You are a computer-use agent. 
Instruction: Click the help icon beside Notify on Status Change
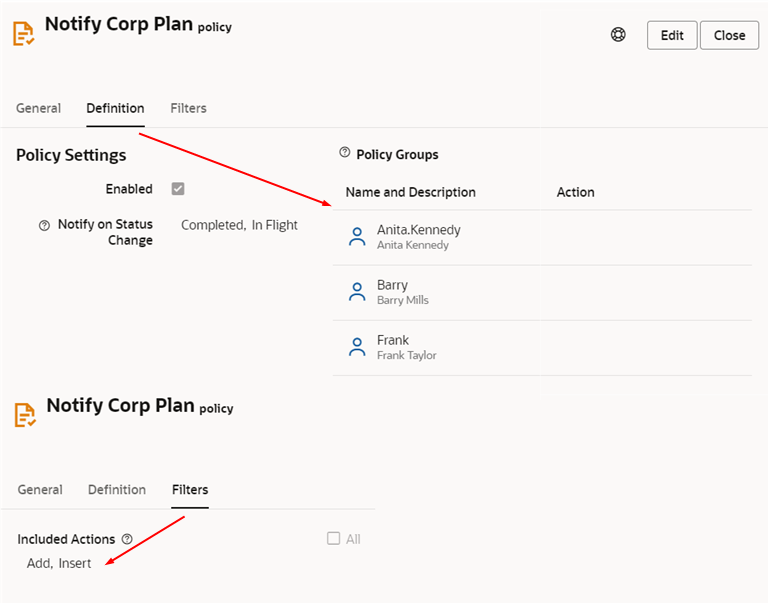(x=44, y=225)
